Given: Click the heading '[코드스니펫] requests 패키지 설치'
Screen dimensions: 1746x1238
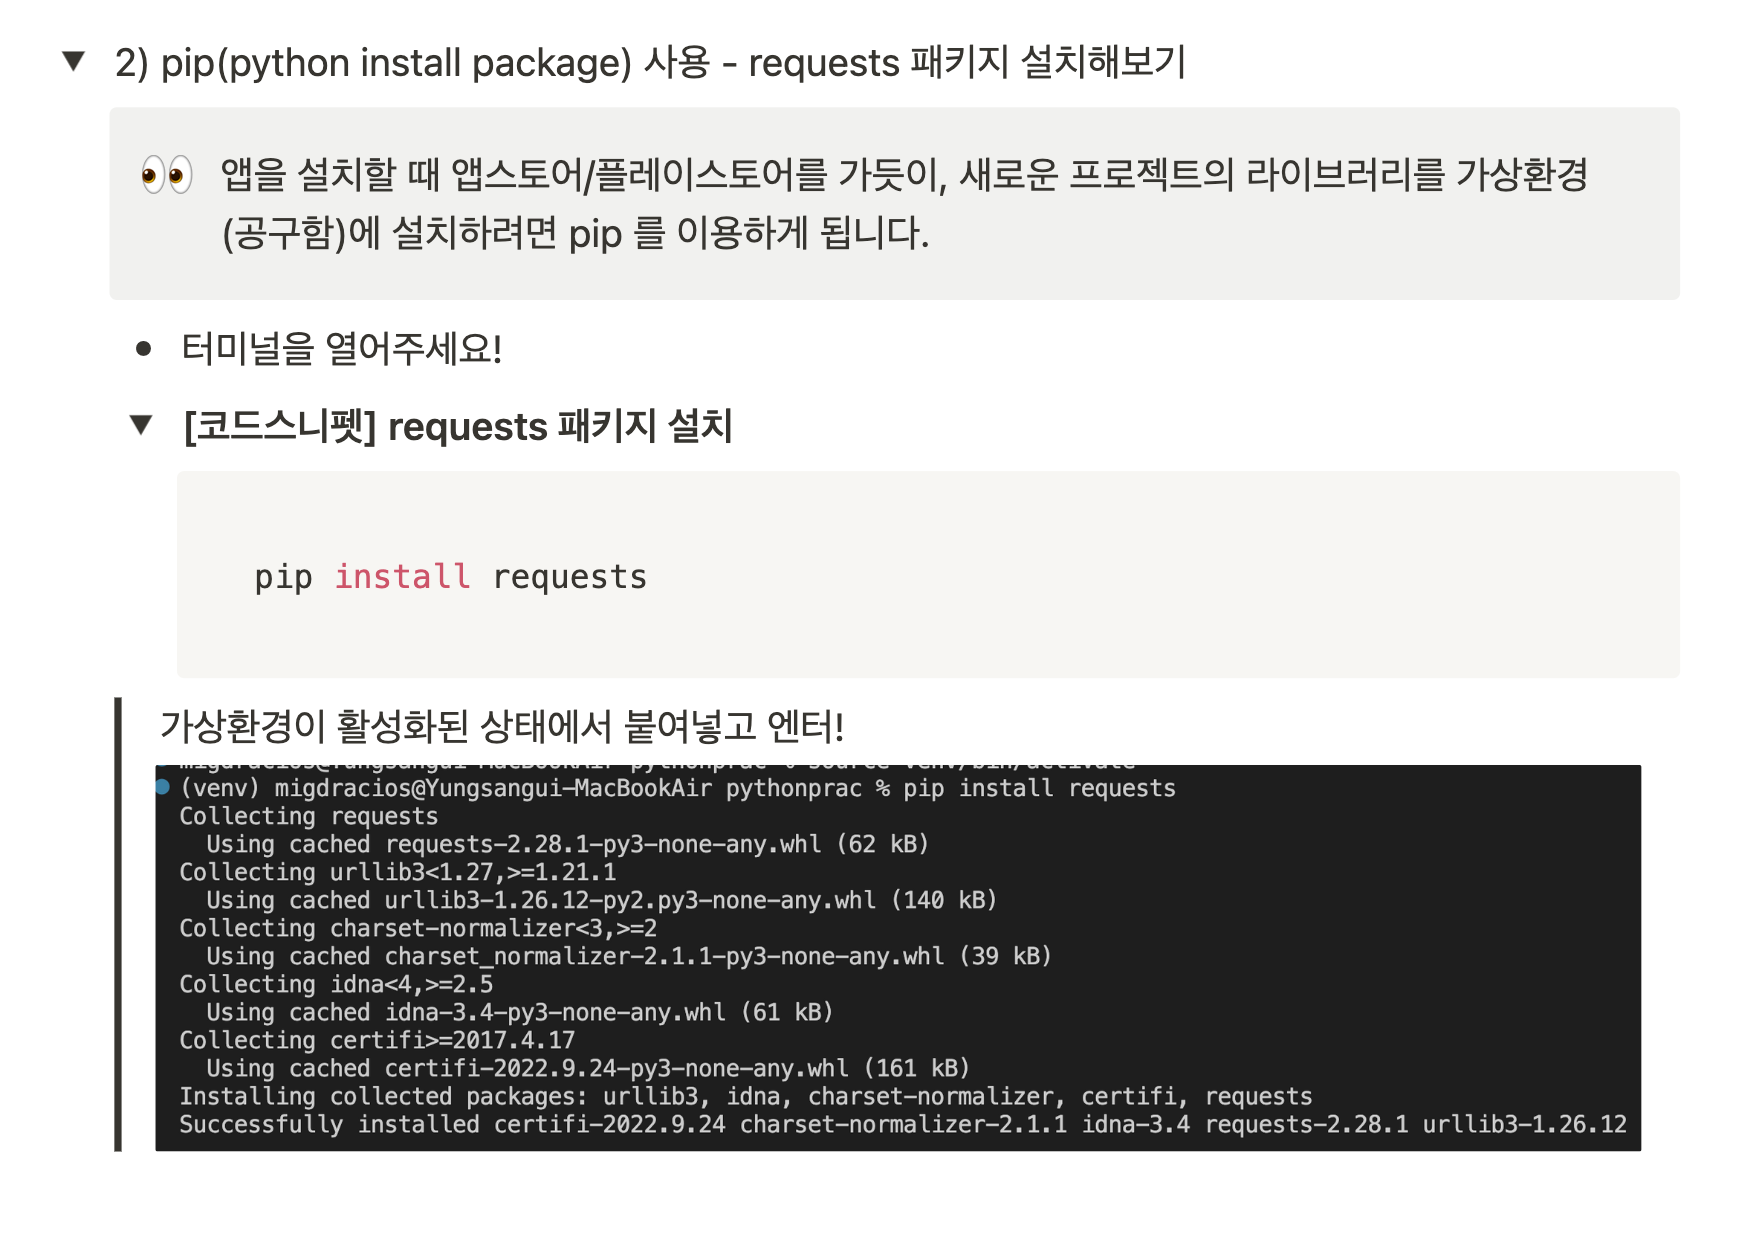Looking at the screenshot, I should point(459,426).
